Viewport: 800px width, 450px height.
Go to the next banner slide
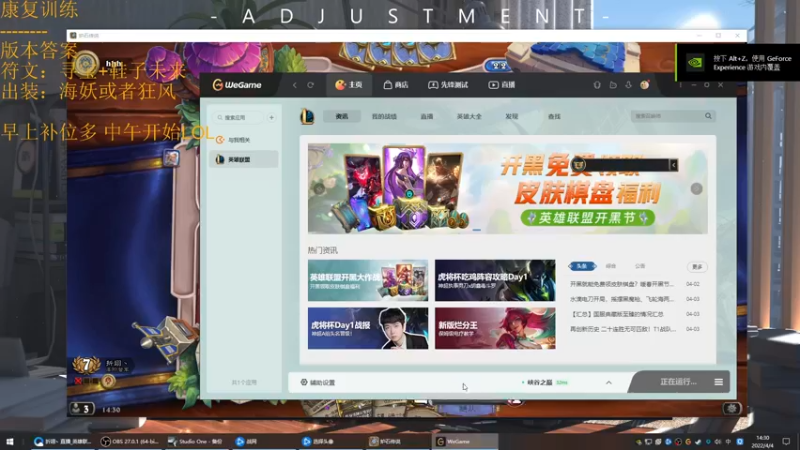click(x=696, y=189)
